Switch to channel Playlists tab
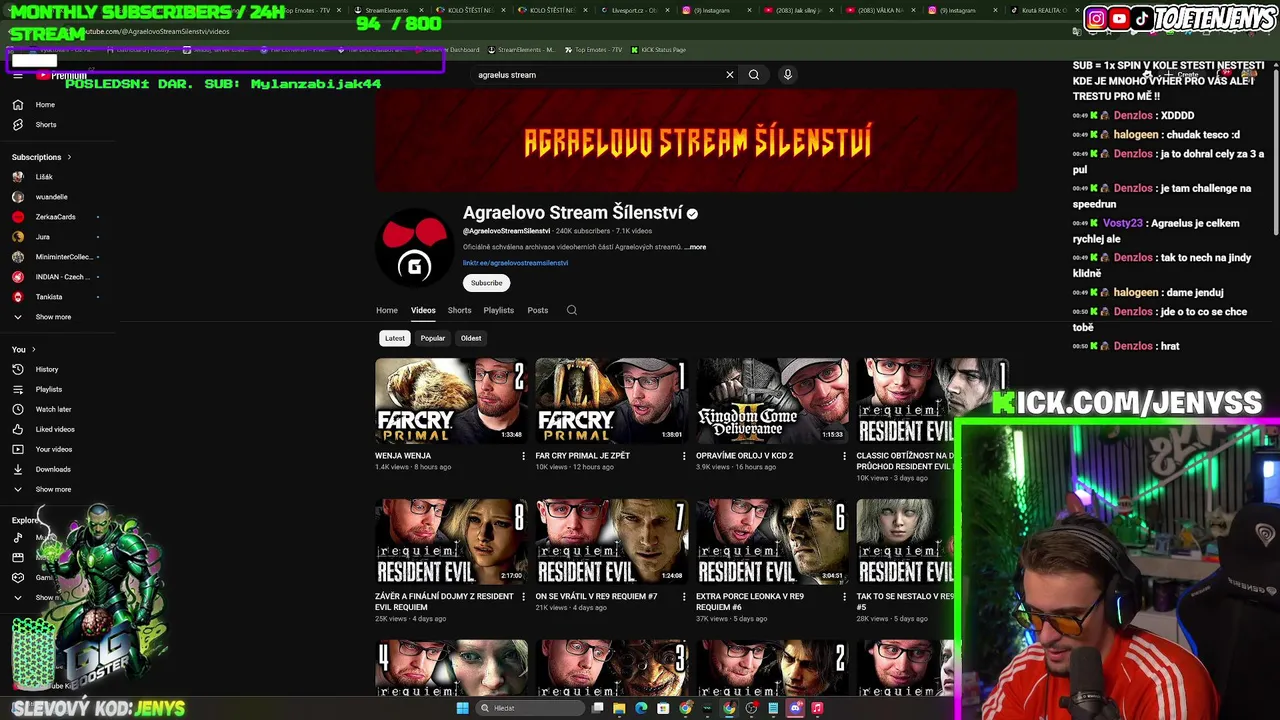 tap(498, 310)
